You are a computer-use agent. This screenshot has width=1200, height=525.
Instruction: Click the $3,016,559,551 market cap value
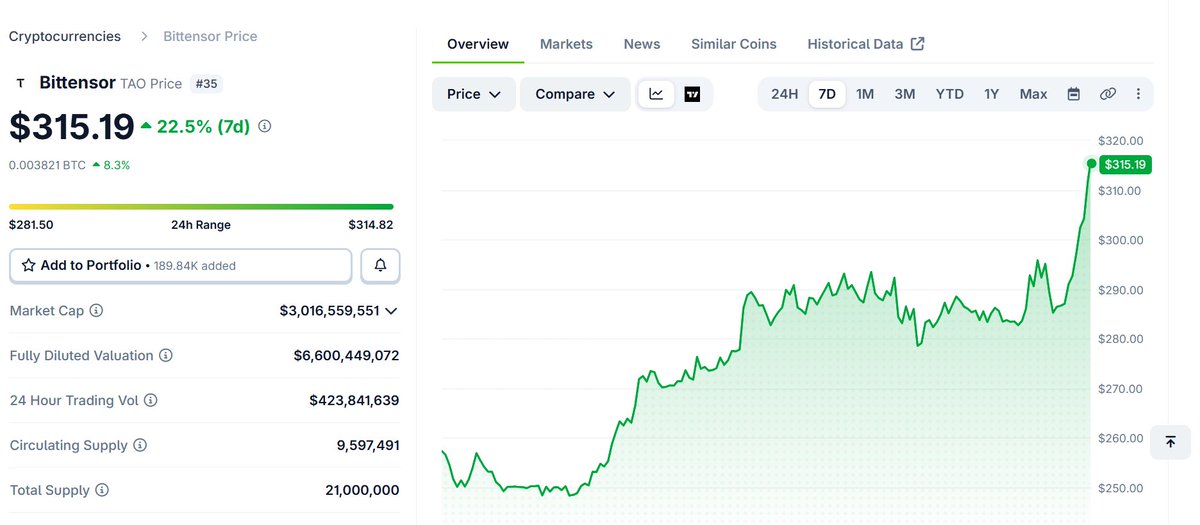[x=329, y=311]
